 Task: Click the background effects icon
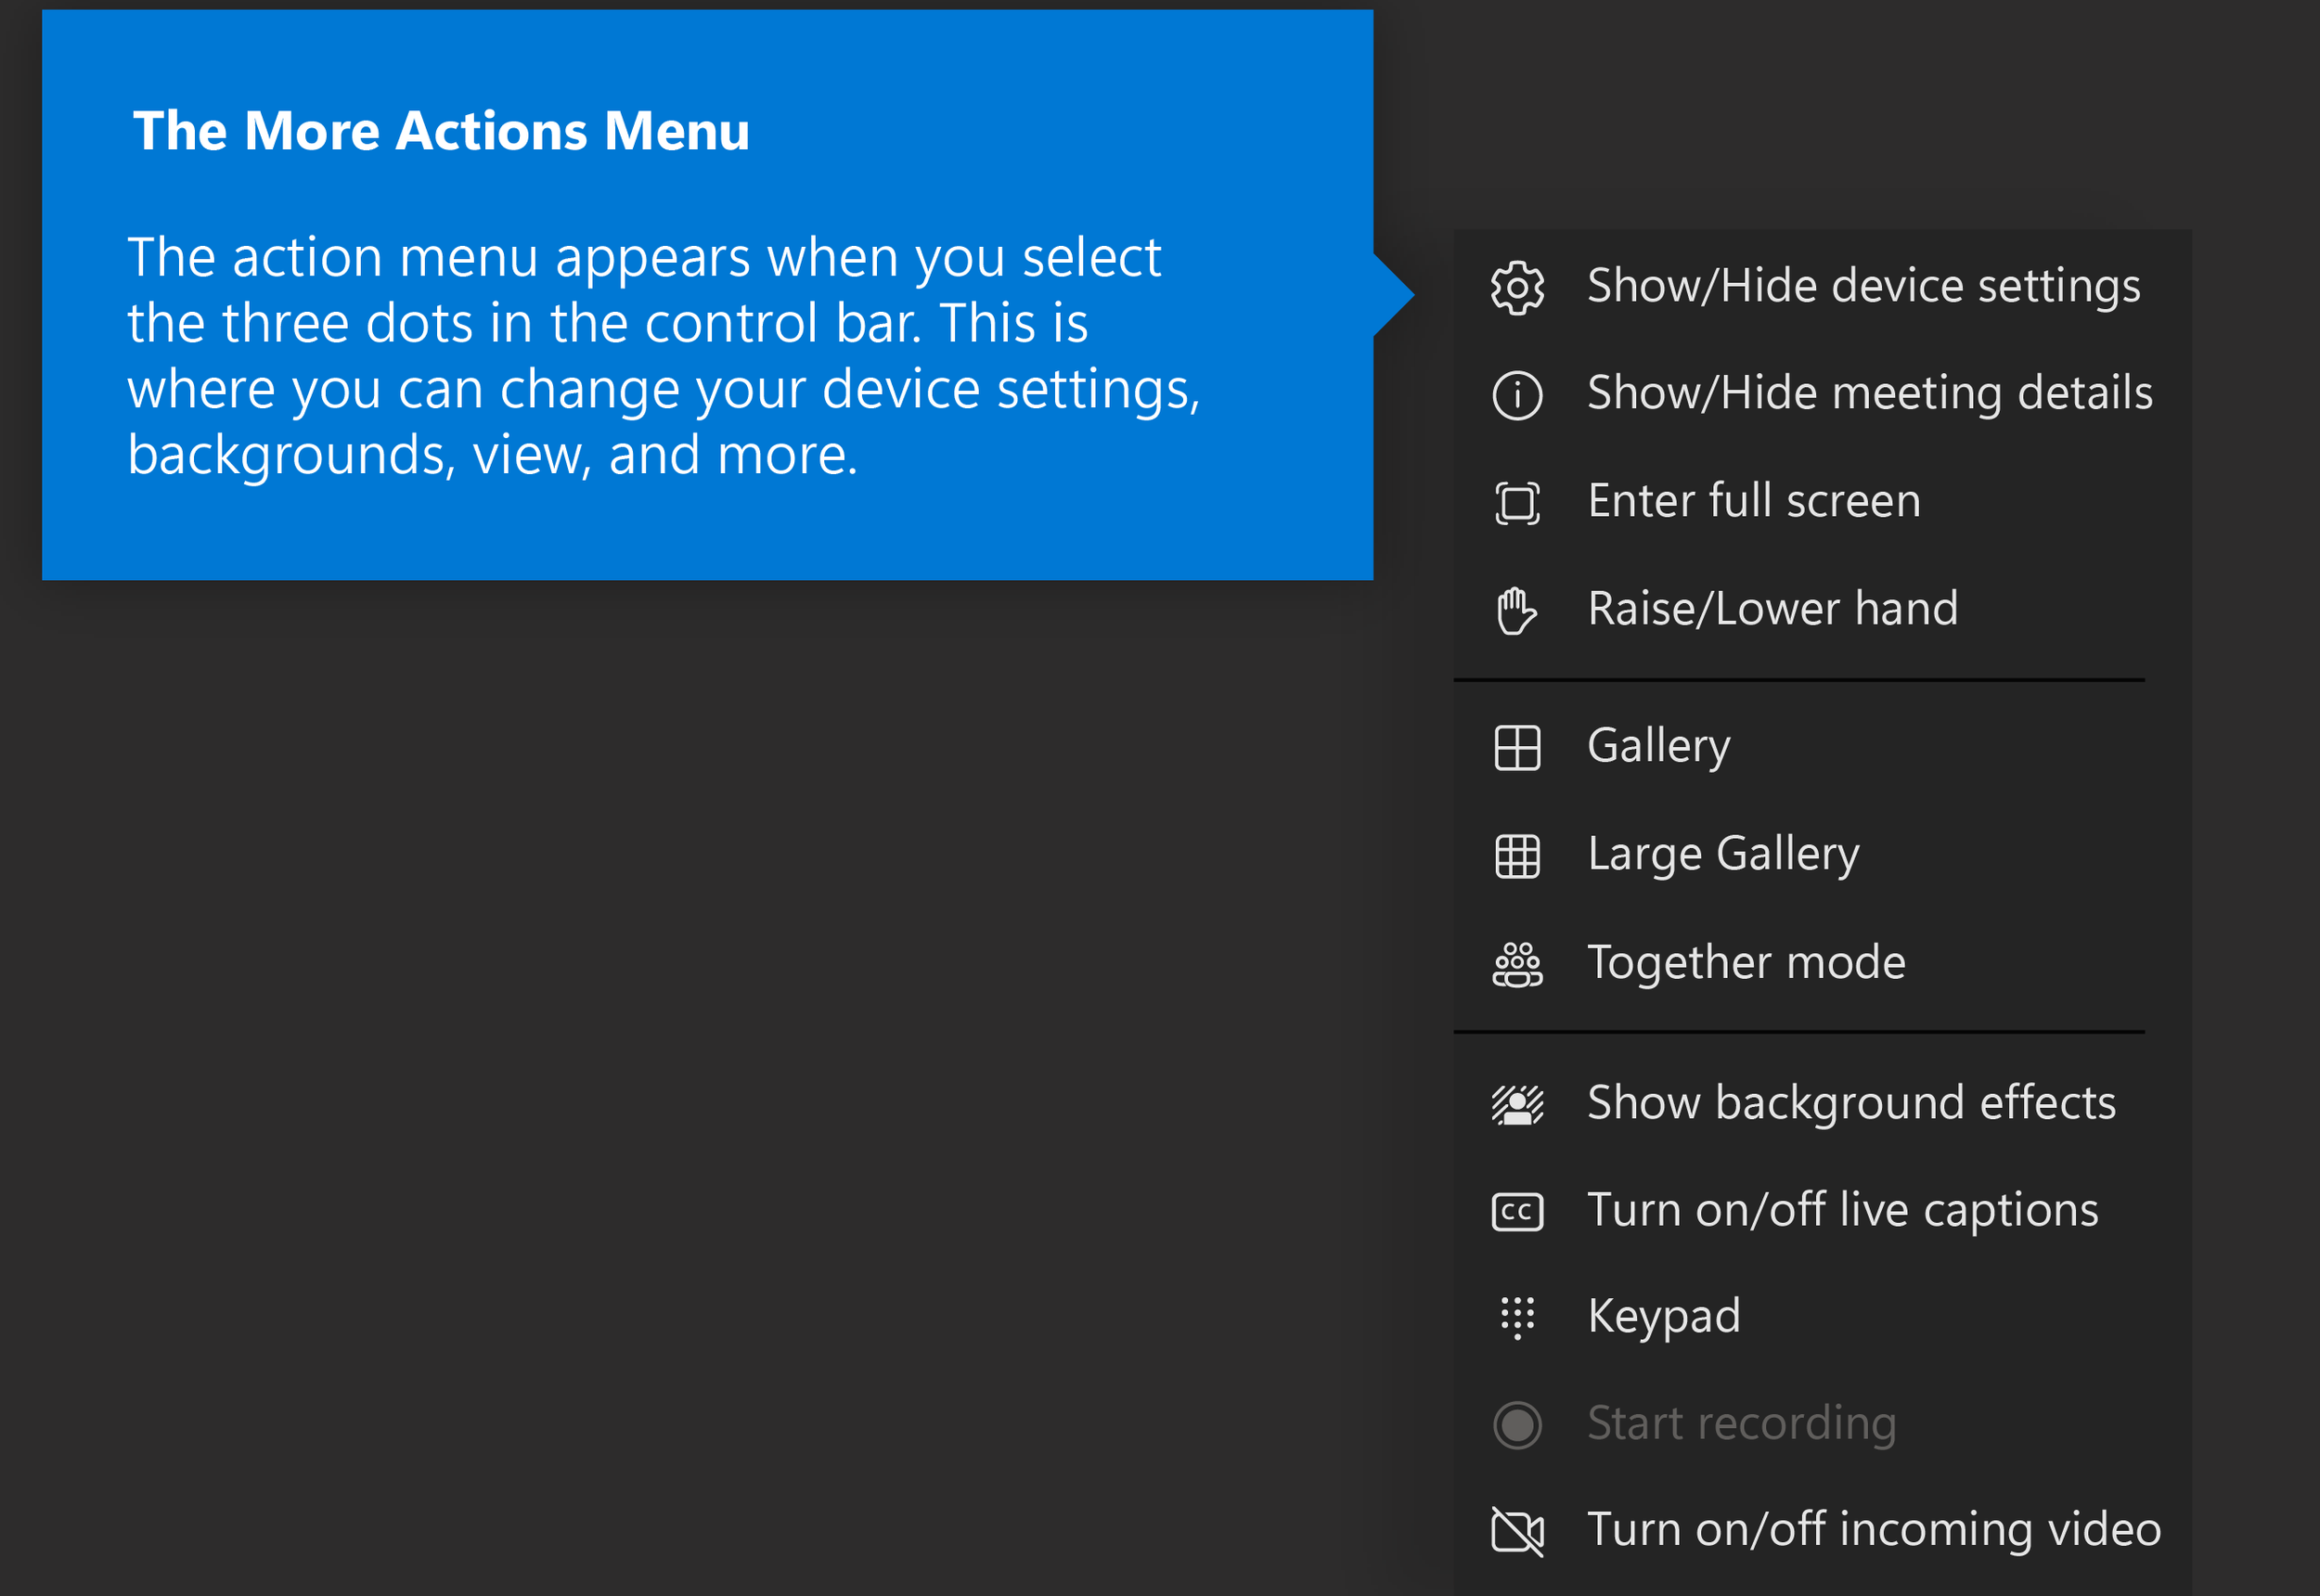coord(1516,1104)
